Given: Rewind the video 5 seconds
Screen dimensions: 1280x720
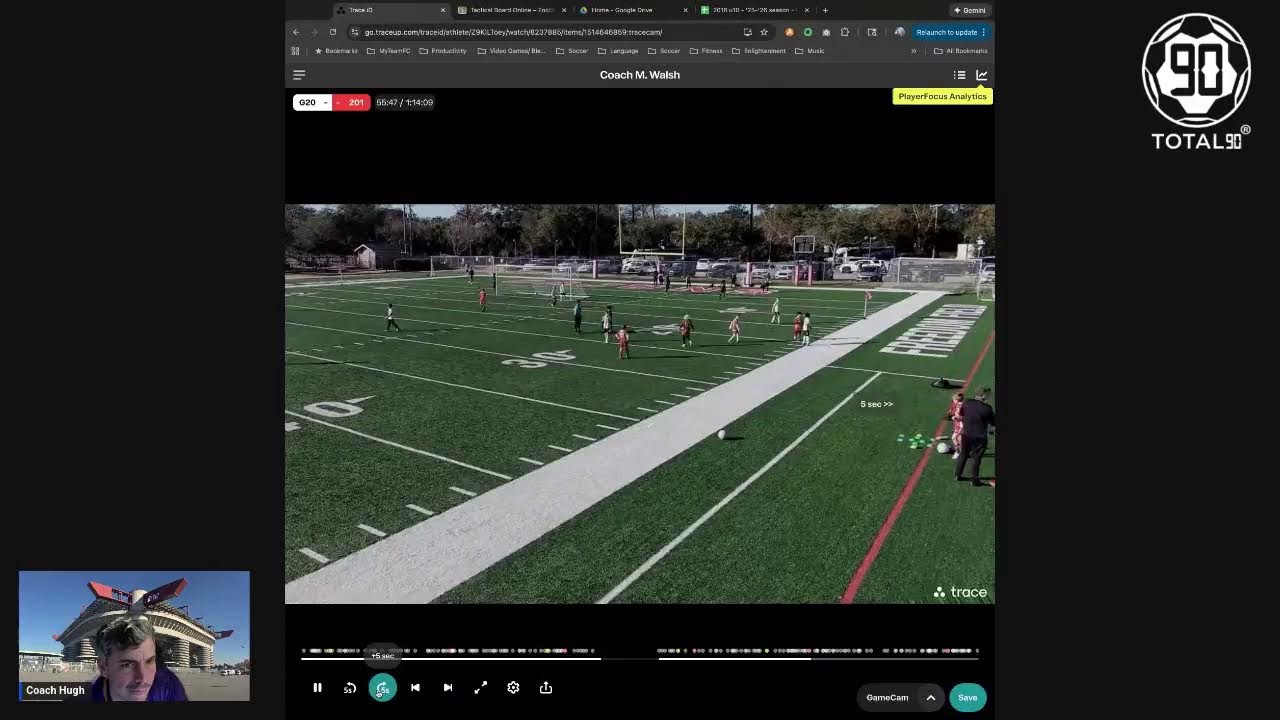Looking at the screenshot, I should tap(350, 688).
